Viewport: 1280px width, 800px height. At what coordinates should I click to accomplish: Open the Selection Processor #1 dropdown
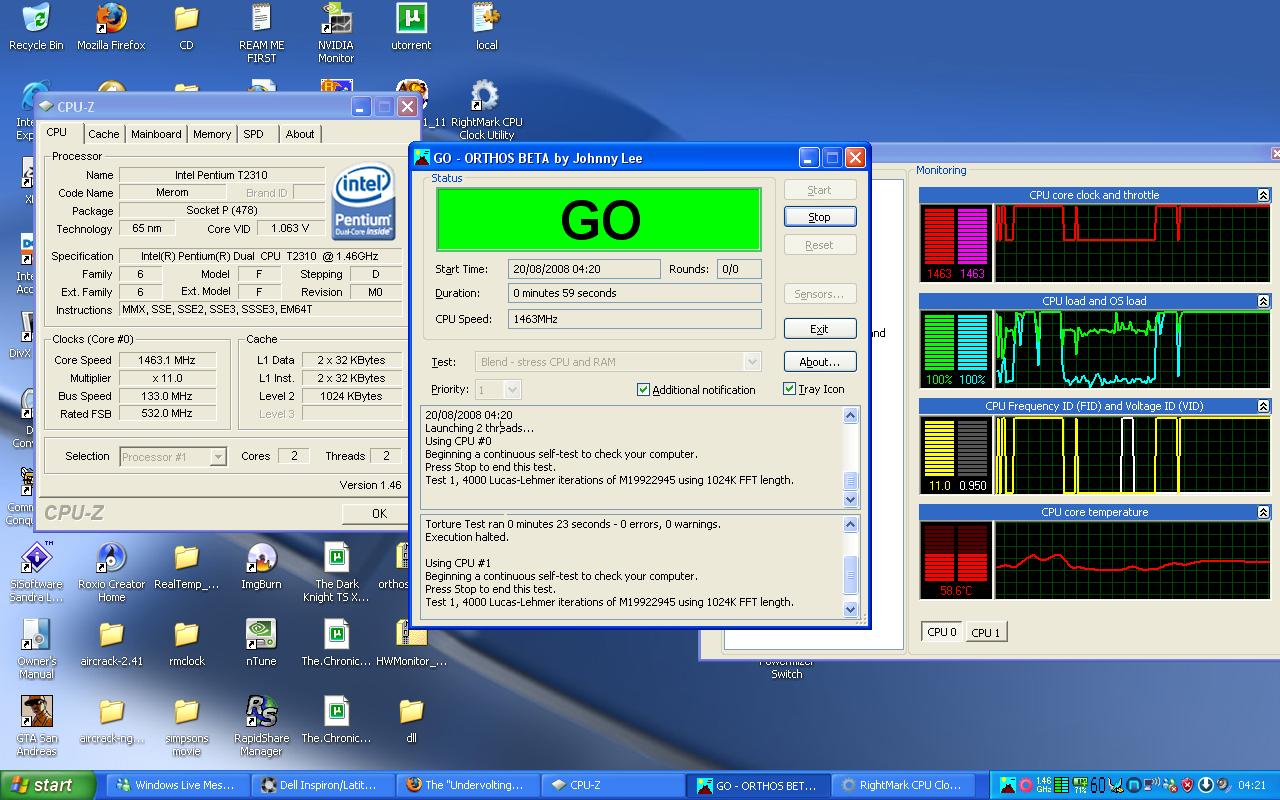[x=217, y=456]
